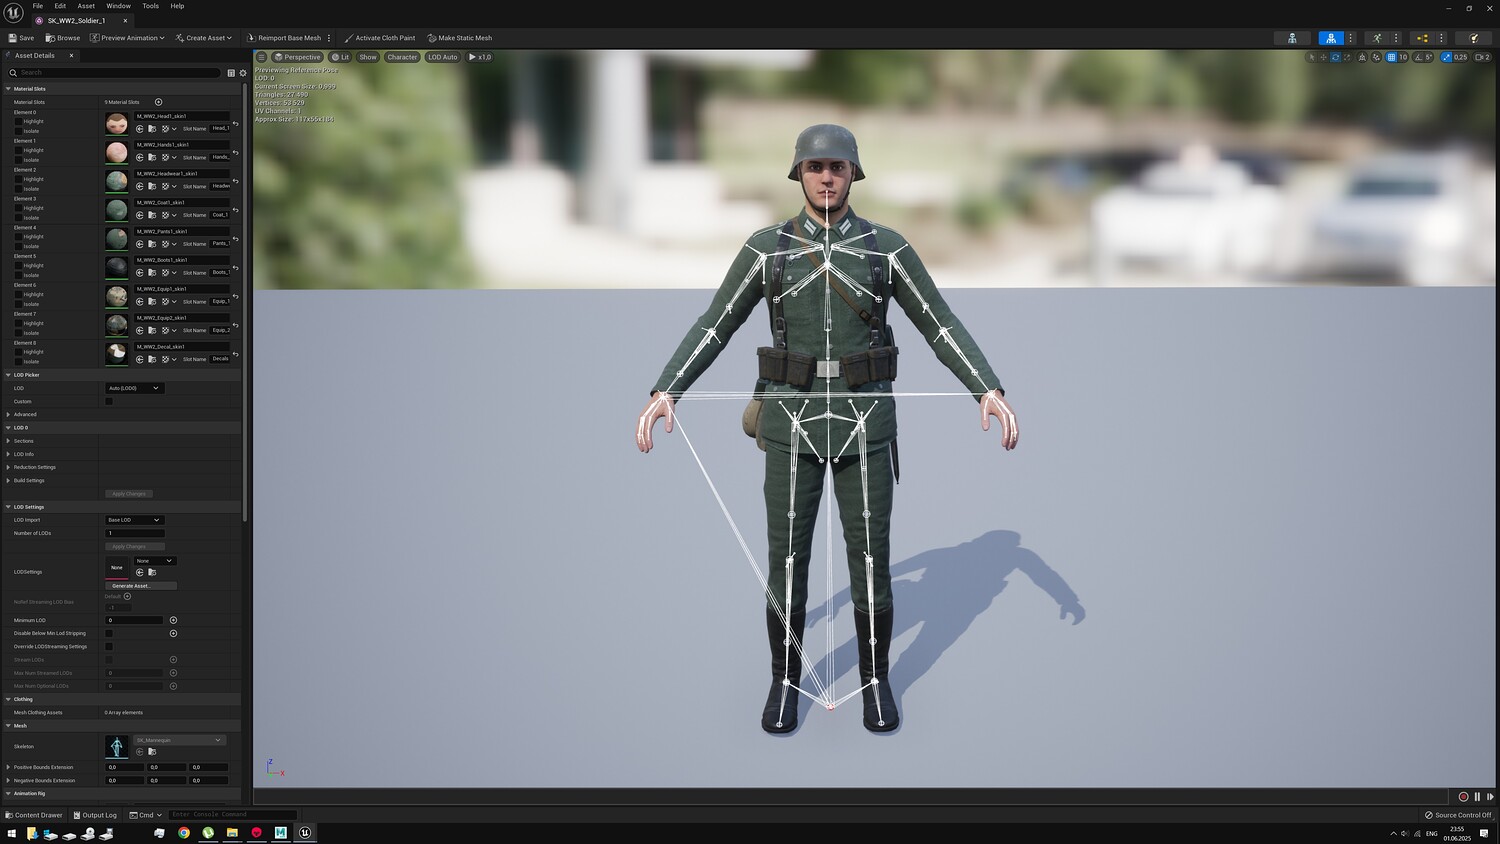
Task: Open the Window menu
Action: [x=118, y=6]
